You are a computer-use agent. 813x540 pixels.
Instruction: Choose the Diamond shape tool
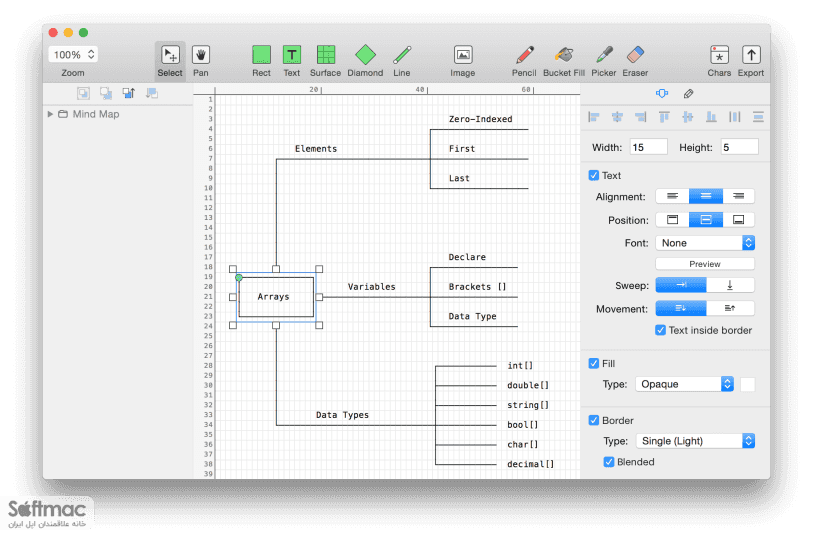[365, 61]
